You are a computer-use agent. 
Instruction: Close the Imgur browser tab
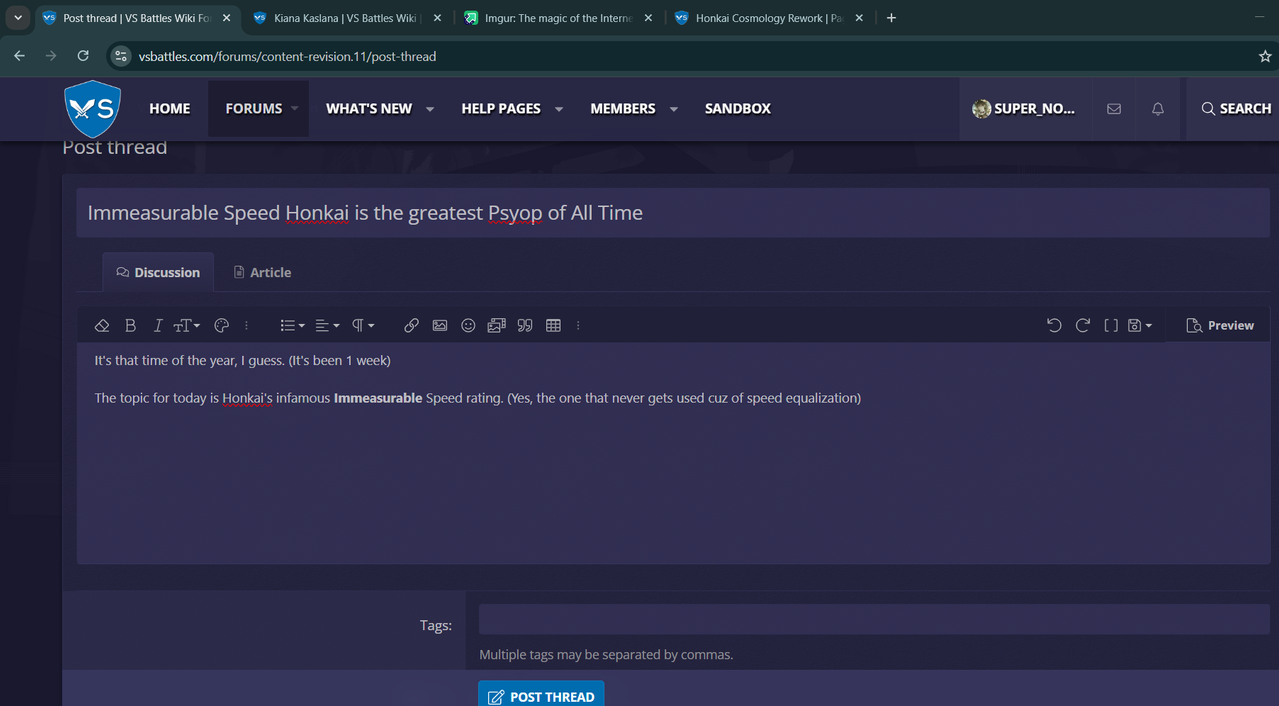coord(648,18)
